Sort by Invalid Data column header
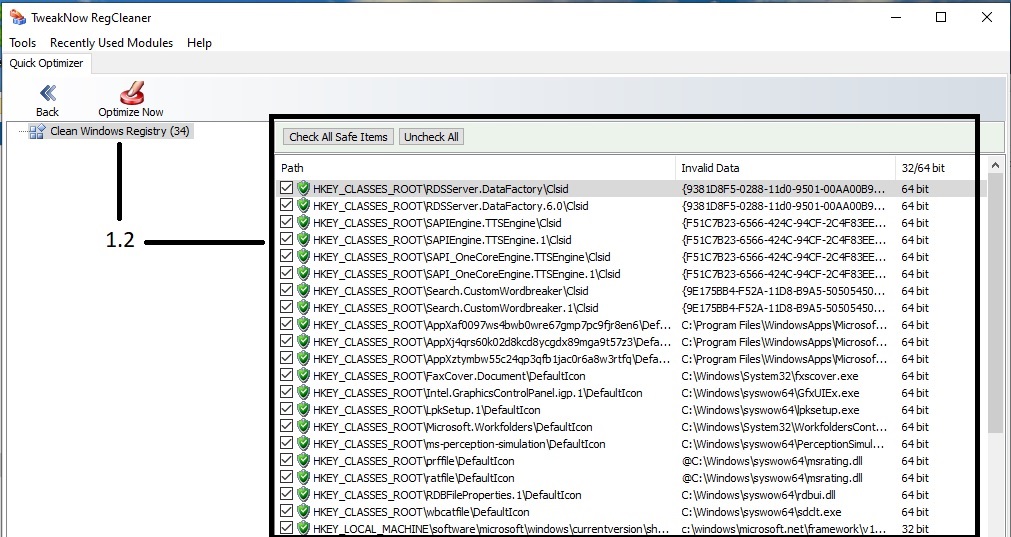 [x=785, y=168]
